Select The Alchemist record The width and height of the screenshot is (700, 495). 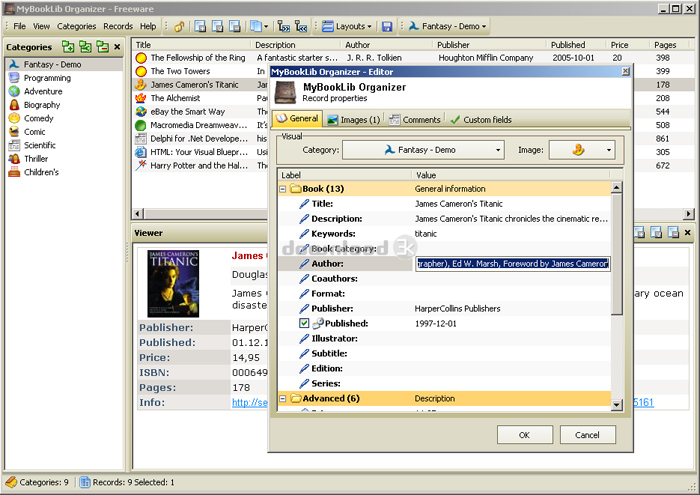175,98
